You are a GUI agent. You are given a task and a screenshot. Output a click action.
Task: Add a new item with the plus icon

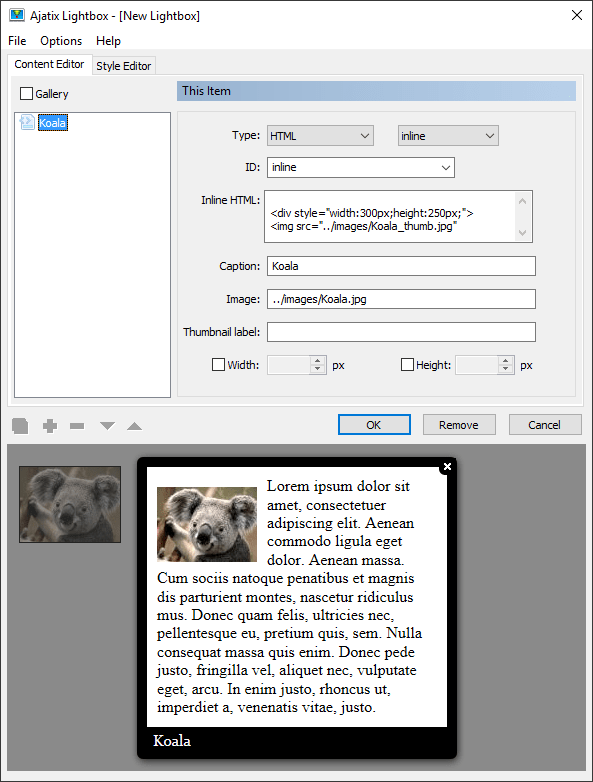50,426
